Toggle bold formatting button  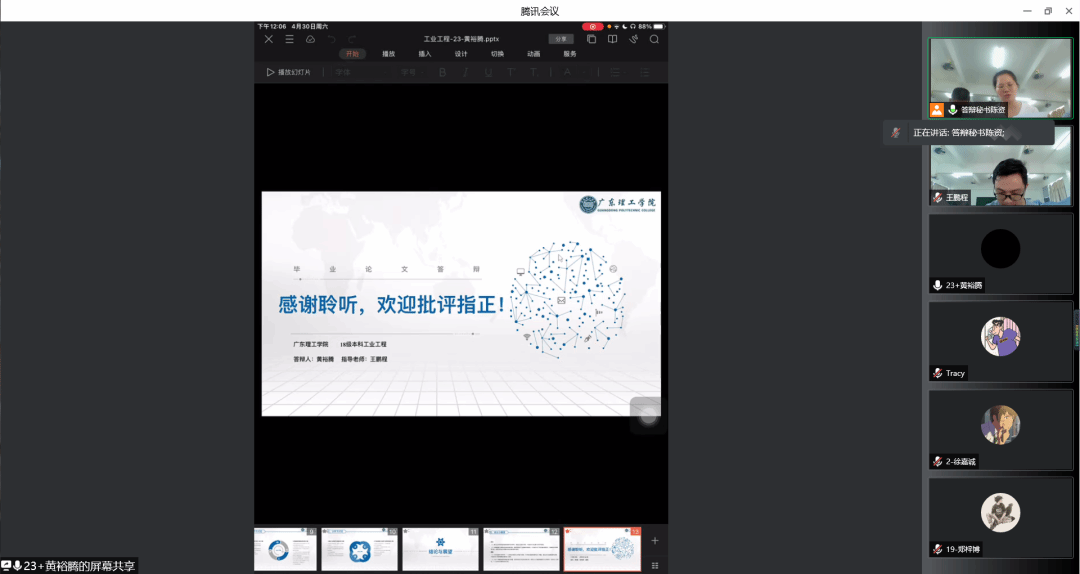443,72
